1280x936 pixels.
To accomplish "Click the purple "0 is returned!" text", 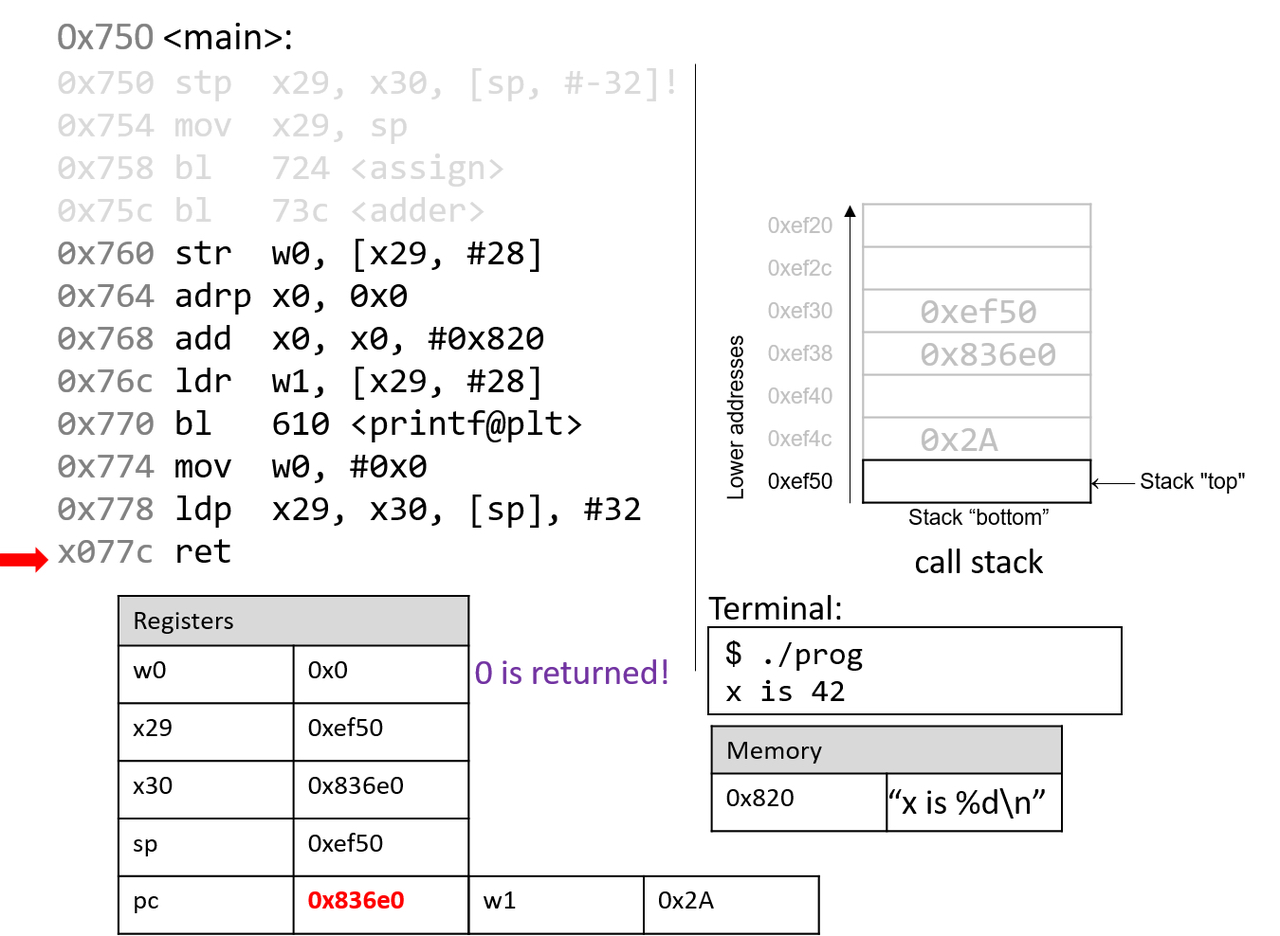I will [x=572, y=672].
